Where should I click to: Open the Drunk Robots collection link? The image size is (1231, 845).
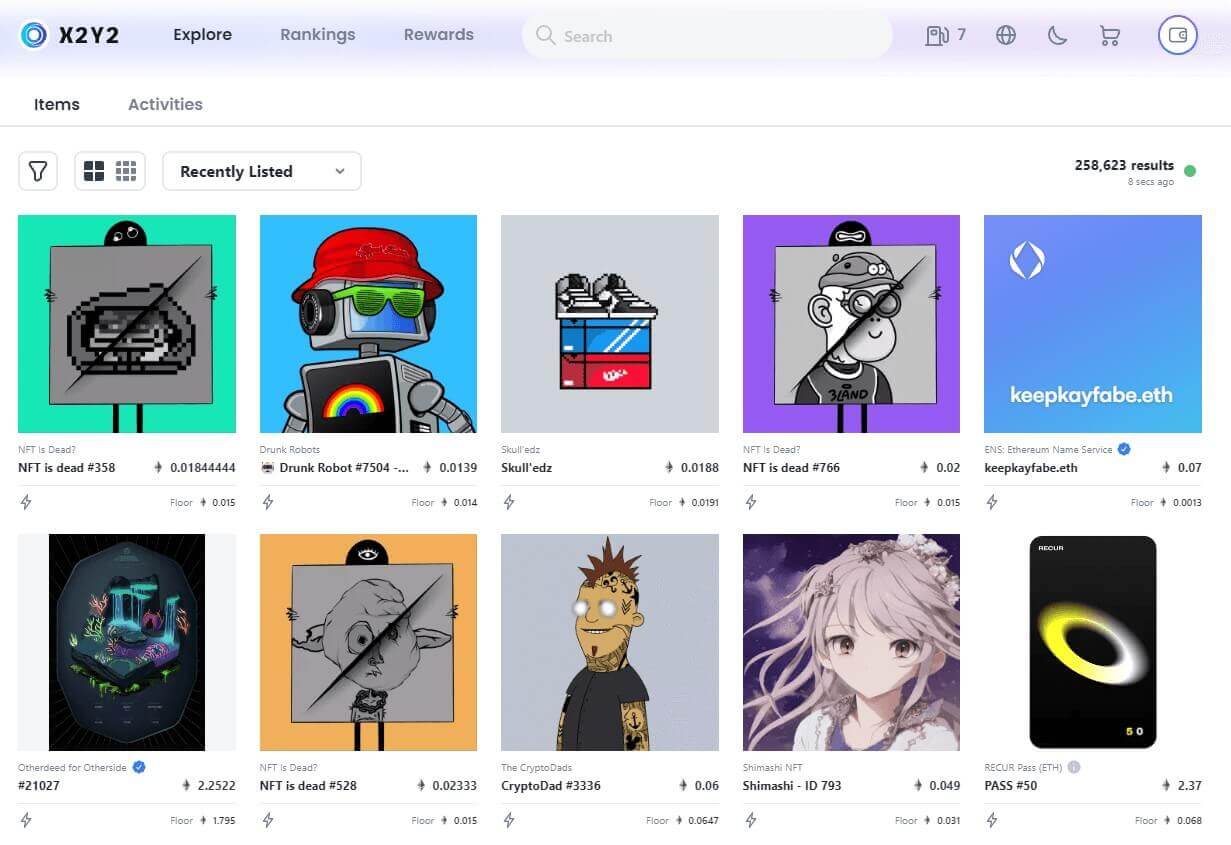[290, 449]
